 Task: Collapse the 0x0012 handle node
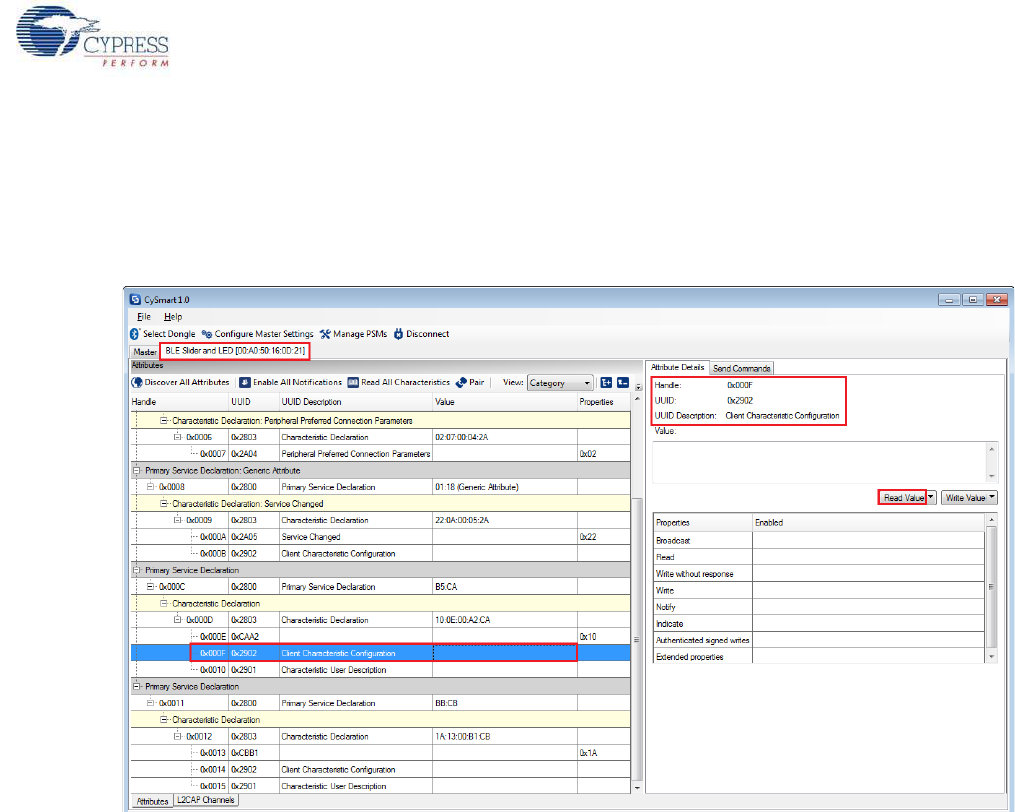click(x=177, y=736)
